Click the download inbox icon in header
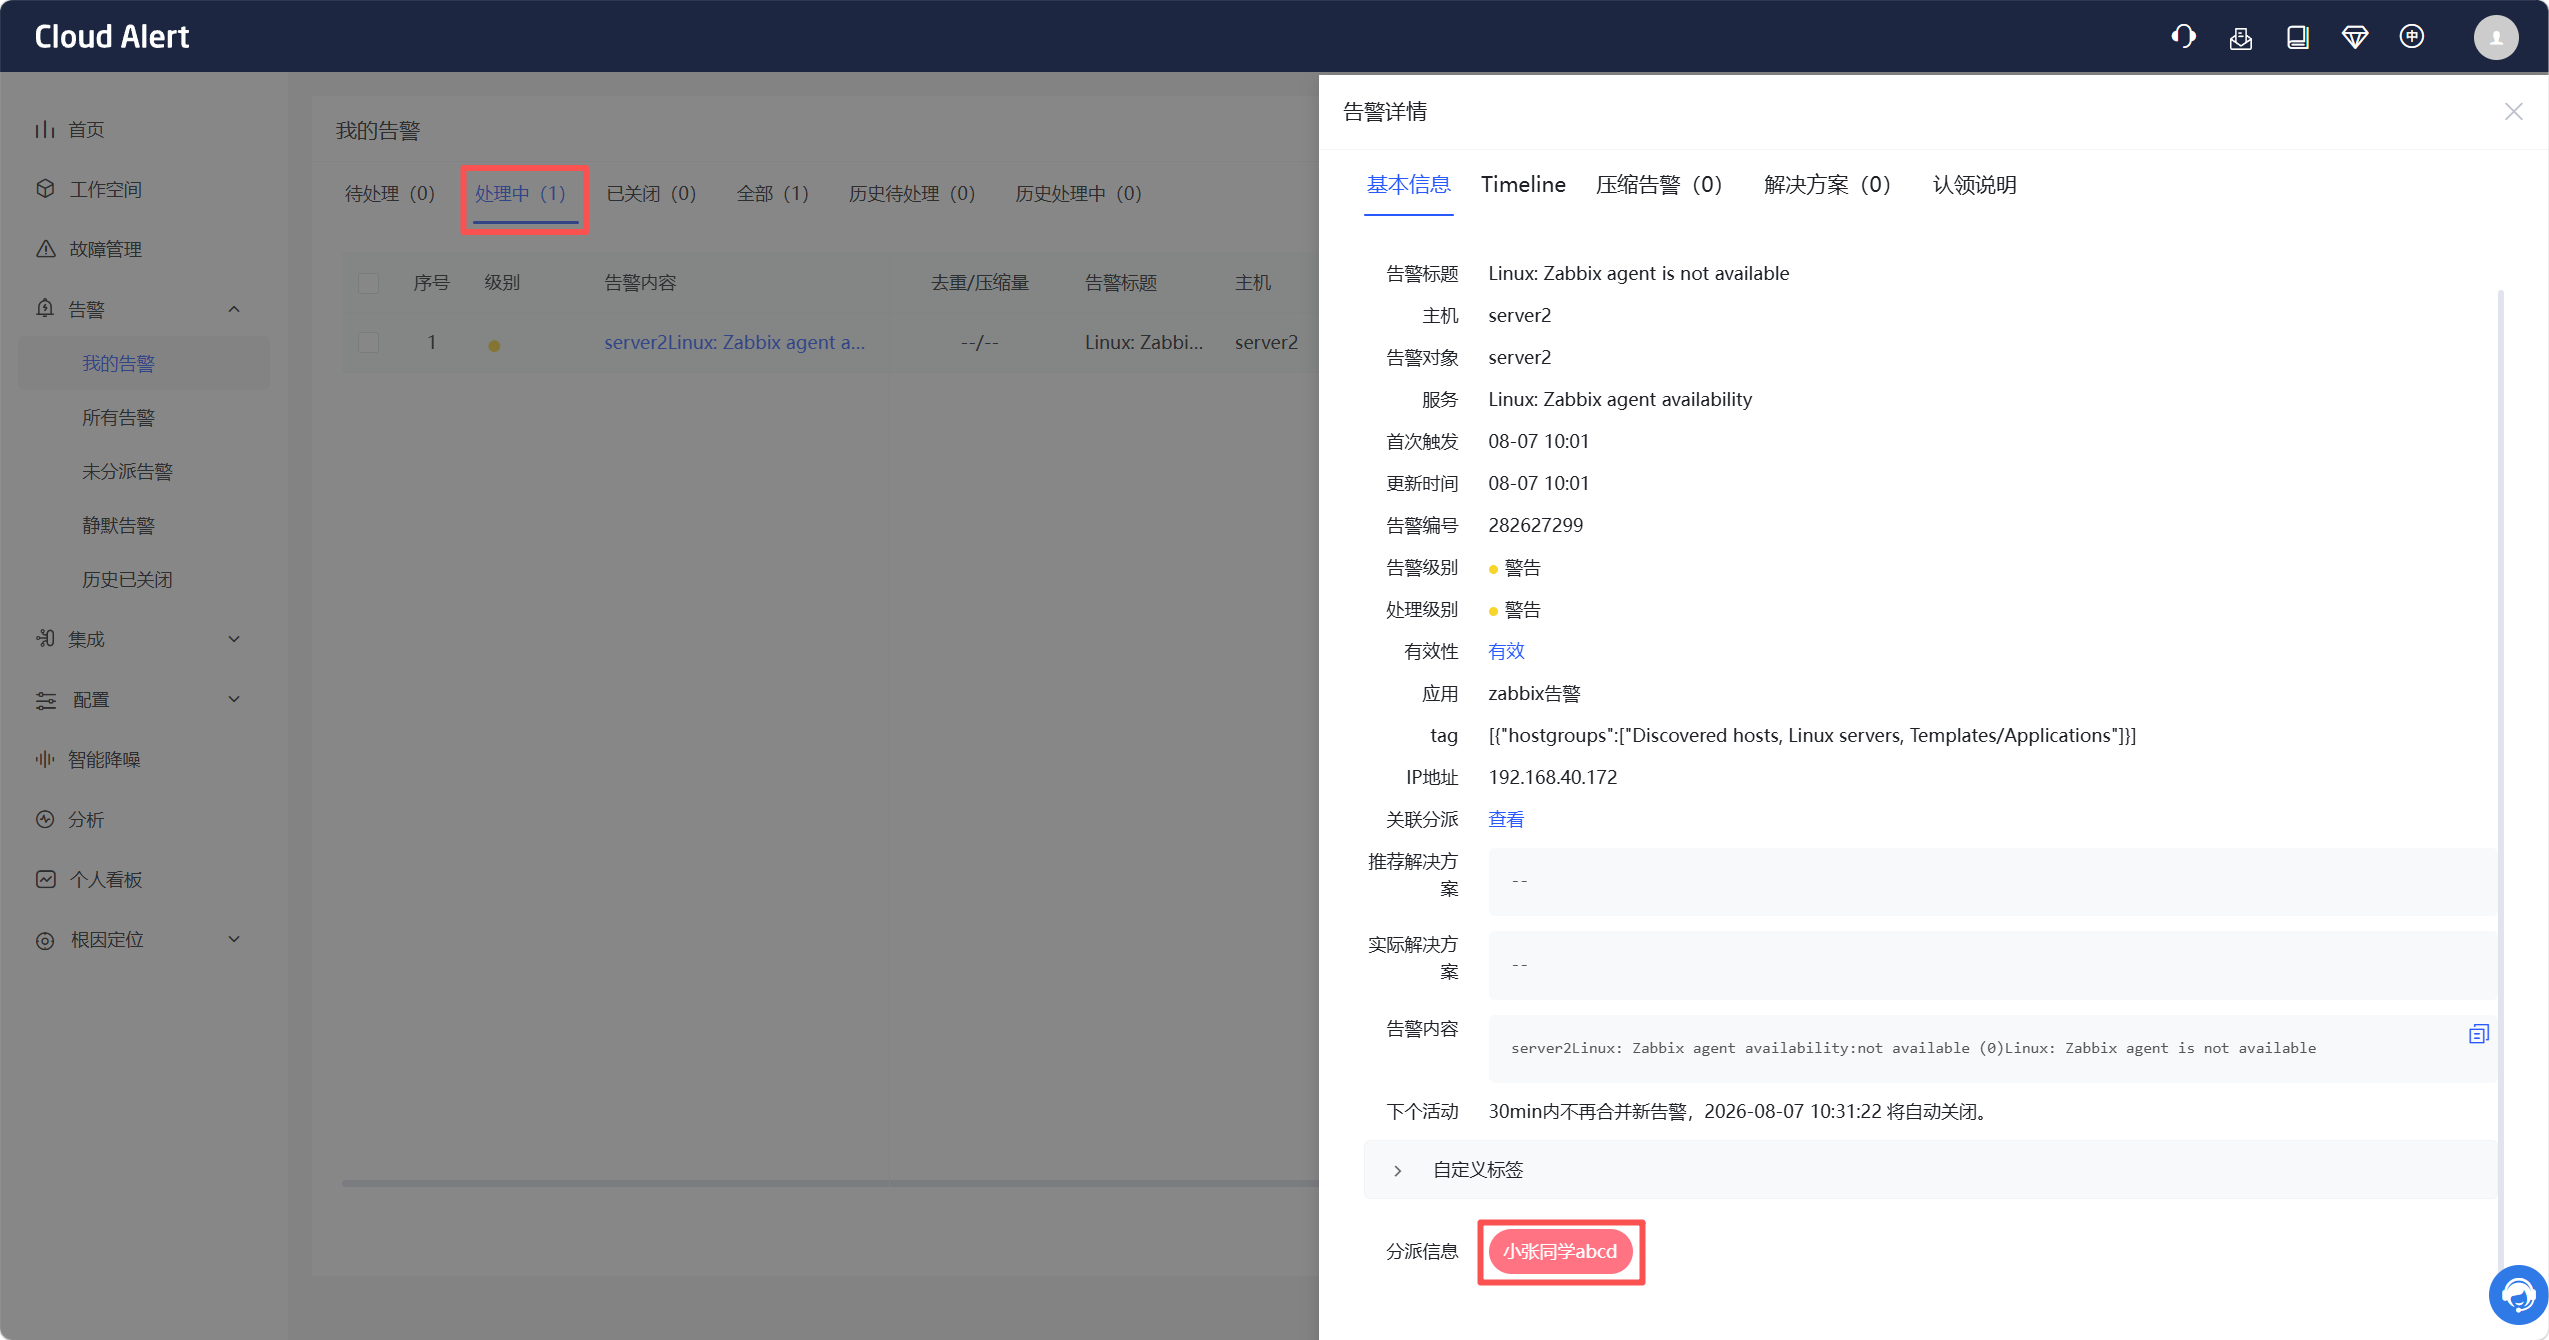The height and width of the screenshot is (1340, 2549). (x=2240, y=37)
